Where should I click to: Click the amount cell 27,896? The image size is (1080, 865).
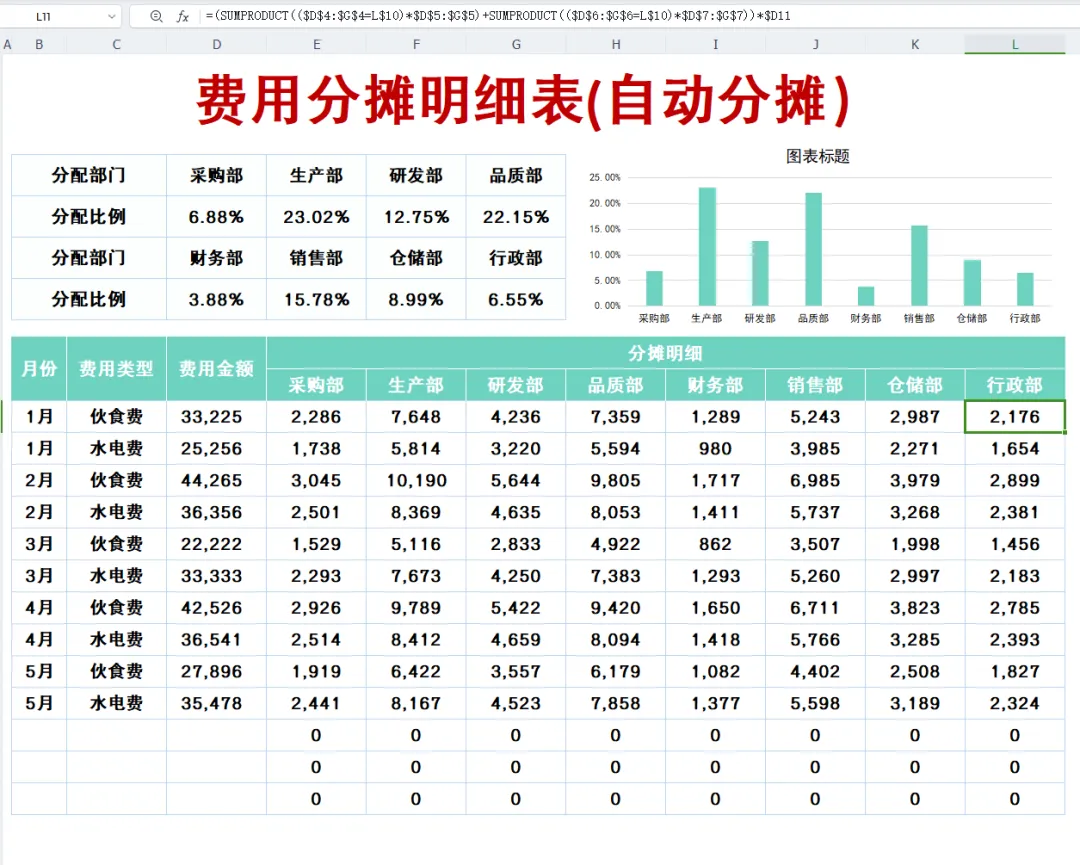coord(216,671)
